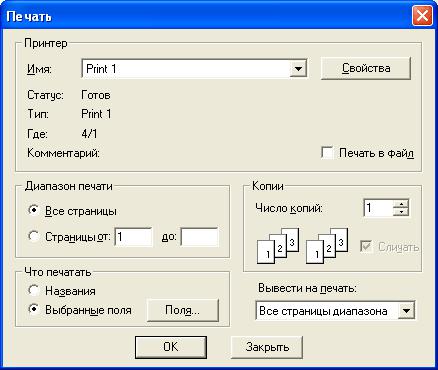Select the Страницы от radio button
Viewport: 438px width, 370px height.
34,236
